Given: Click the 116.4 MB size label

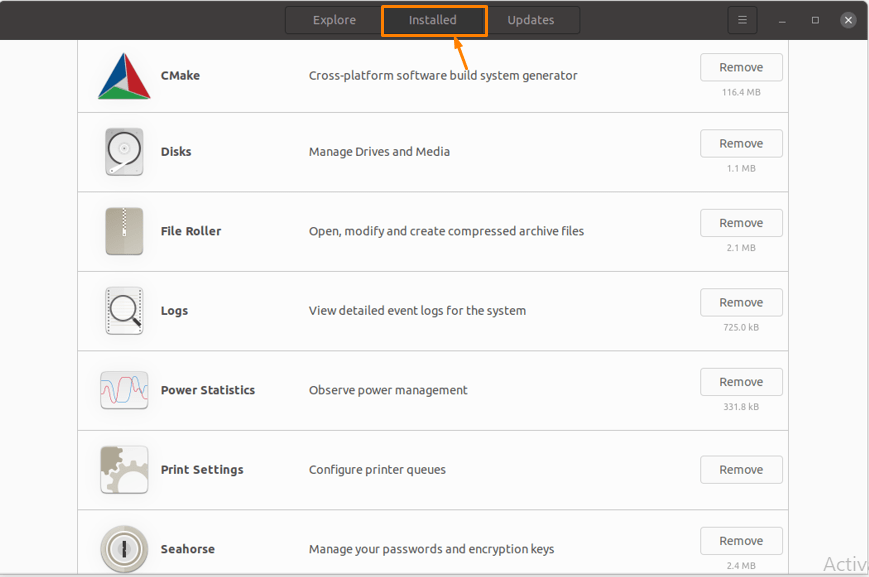Looking at the screenshot, I should [x=741, y=93].
